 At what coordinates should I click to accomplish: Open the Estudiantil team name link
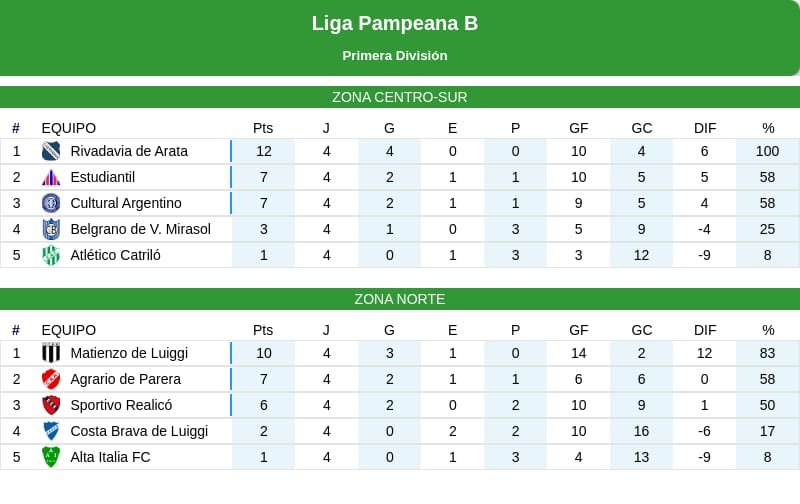(102, 177)
